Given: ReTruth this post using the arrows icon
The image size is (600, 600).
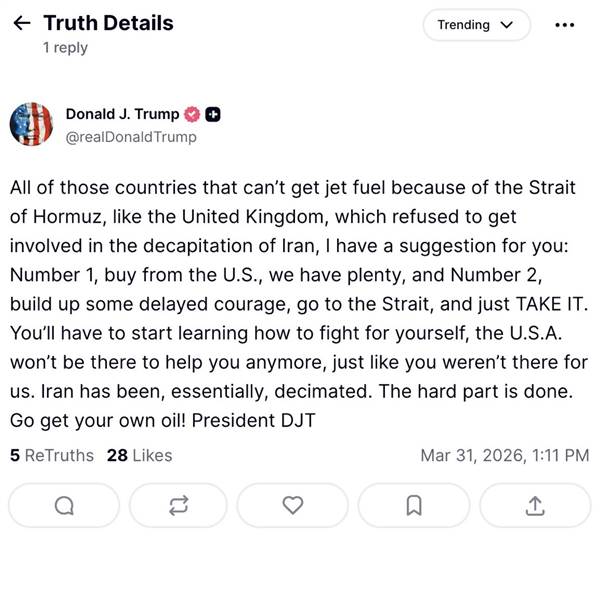Looking at the screenshot, I should [x=180, y=506].
